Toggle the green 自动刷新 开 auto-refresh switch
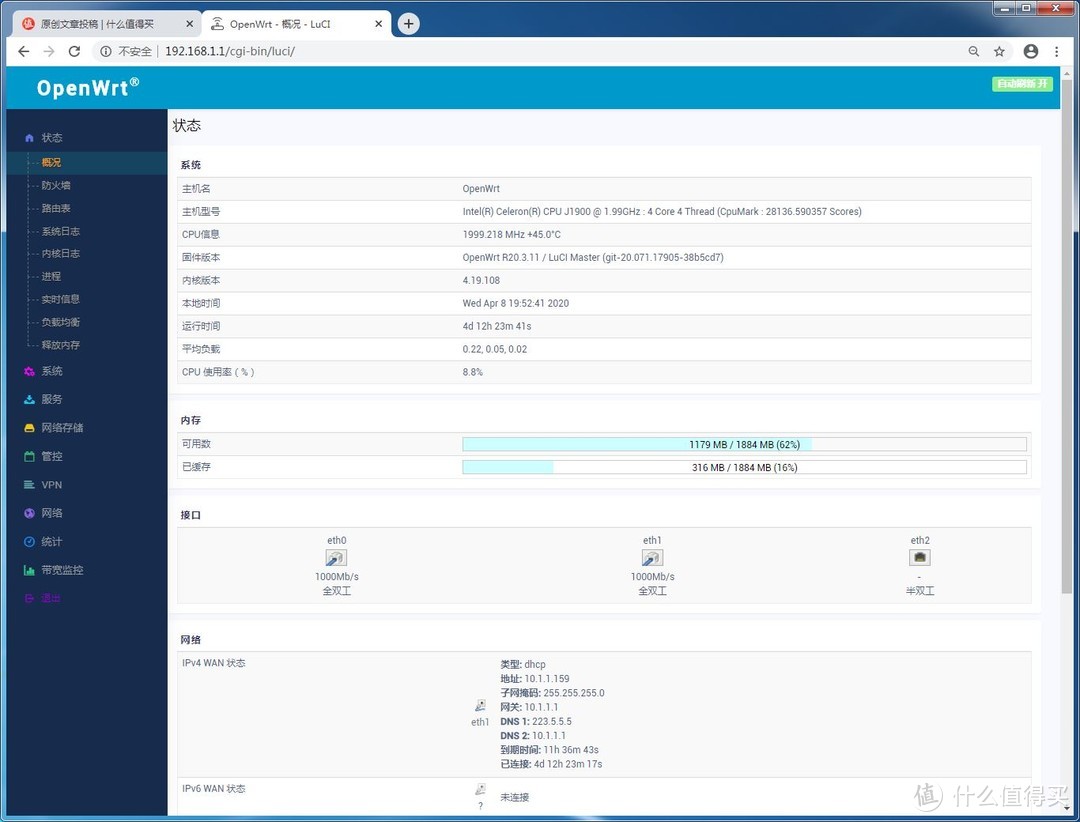This screenshot has width=1080, height=822. tap(1022, 84)
